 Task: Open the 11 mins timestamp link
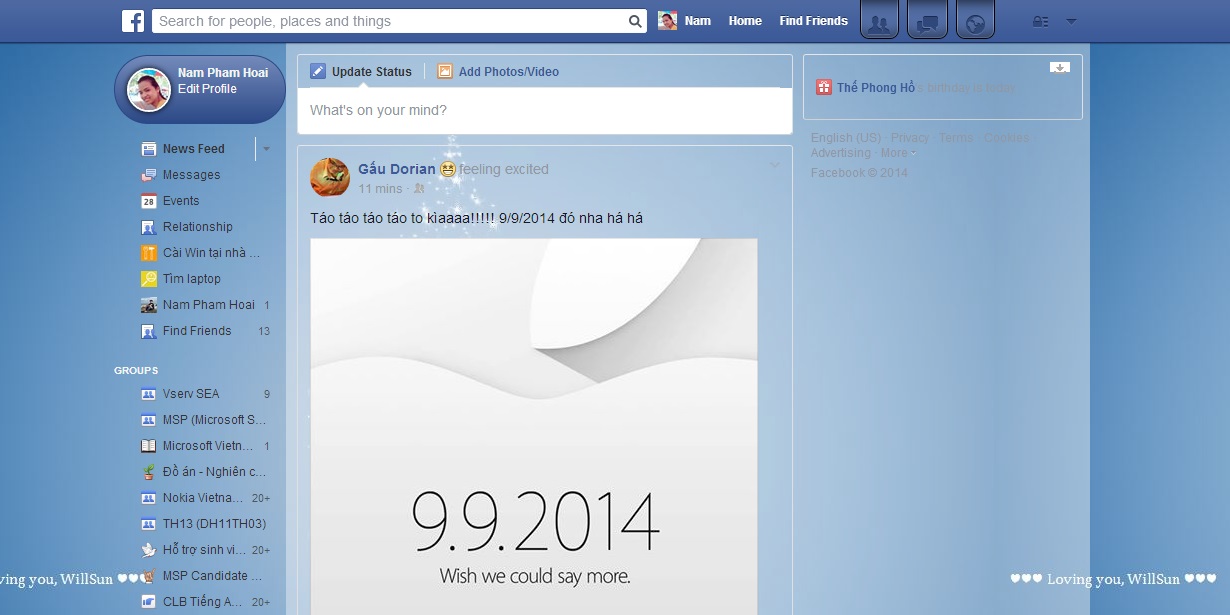[x=380, y=189]
